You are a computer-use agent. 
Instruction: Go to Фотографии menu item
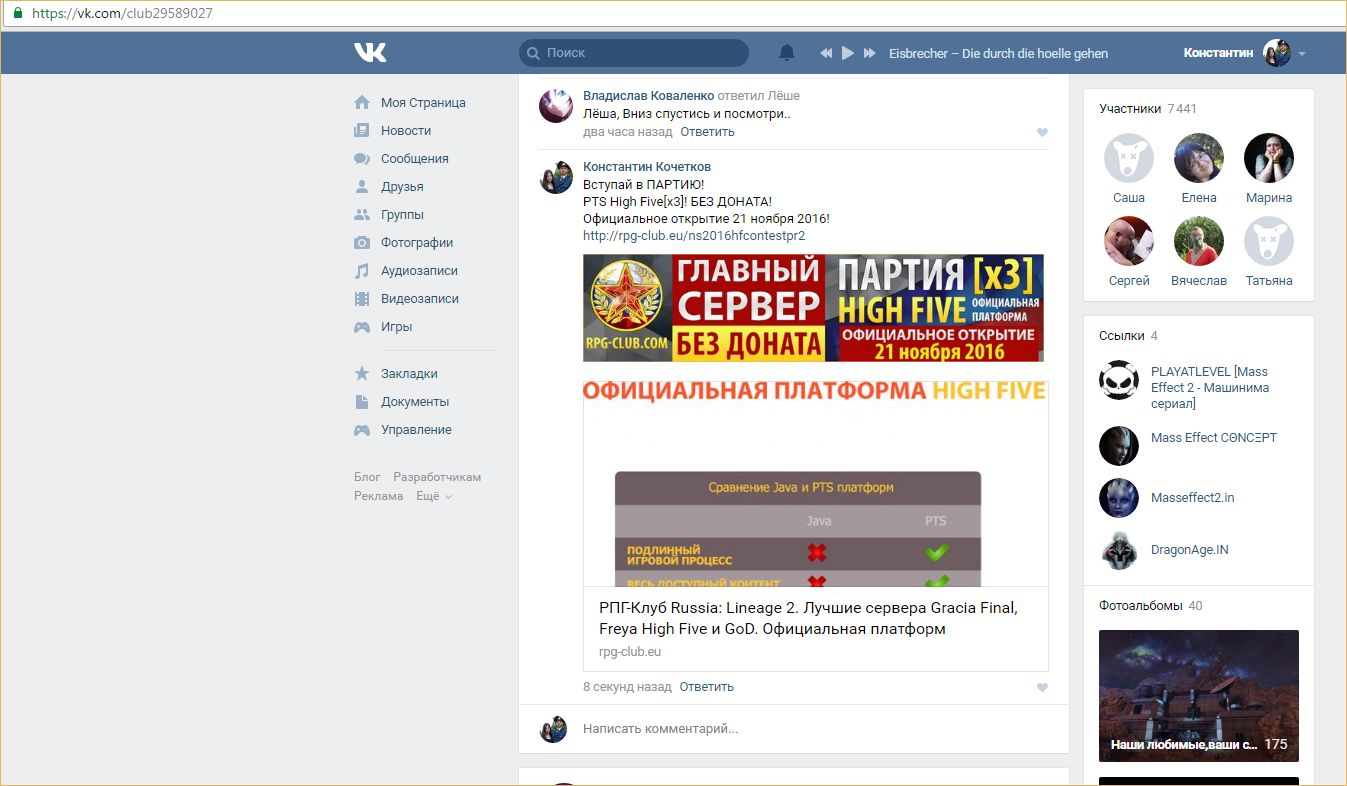coord(417,242)
